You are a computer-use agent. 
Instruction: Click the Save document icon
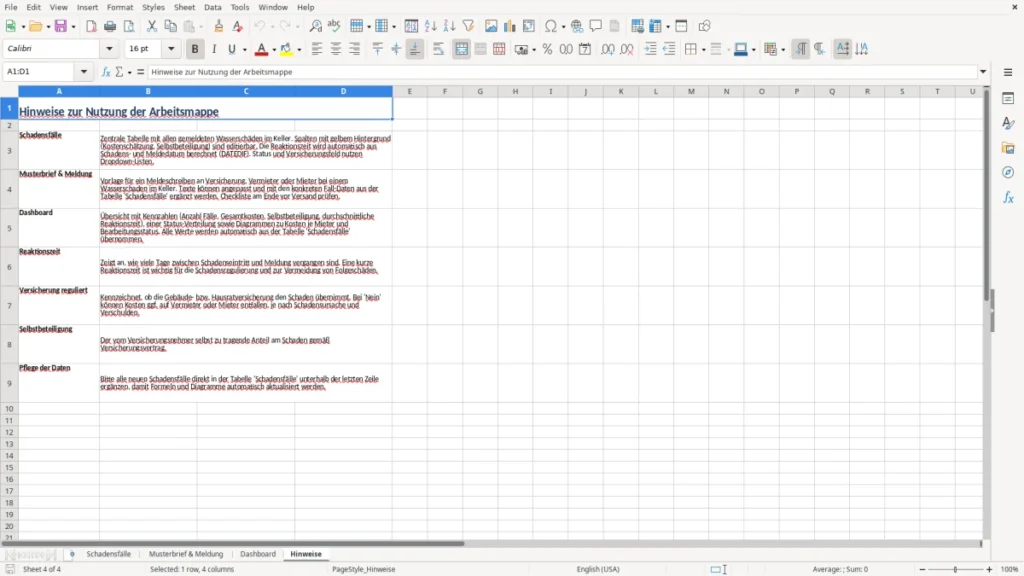pos(61,26)
